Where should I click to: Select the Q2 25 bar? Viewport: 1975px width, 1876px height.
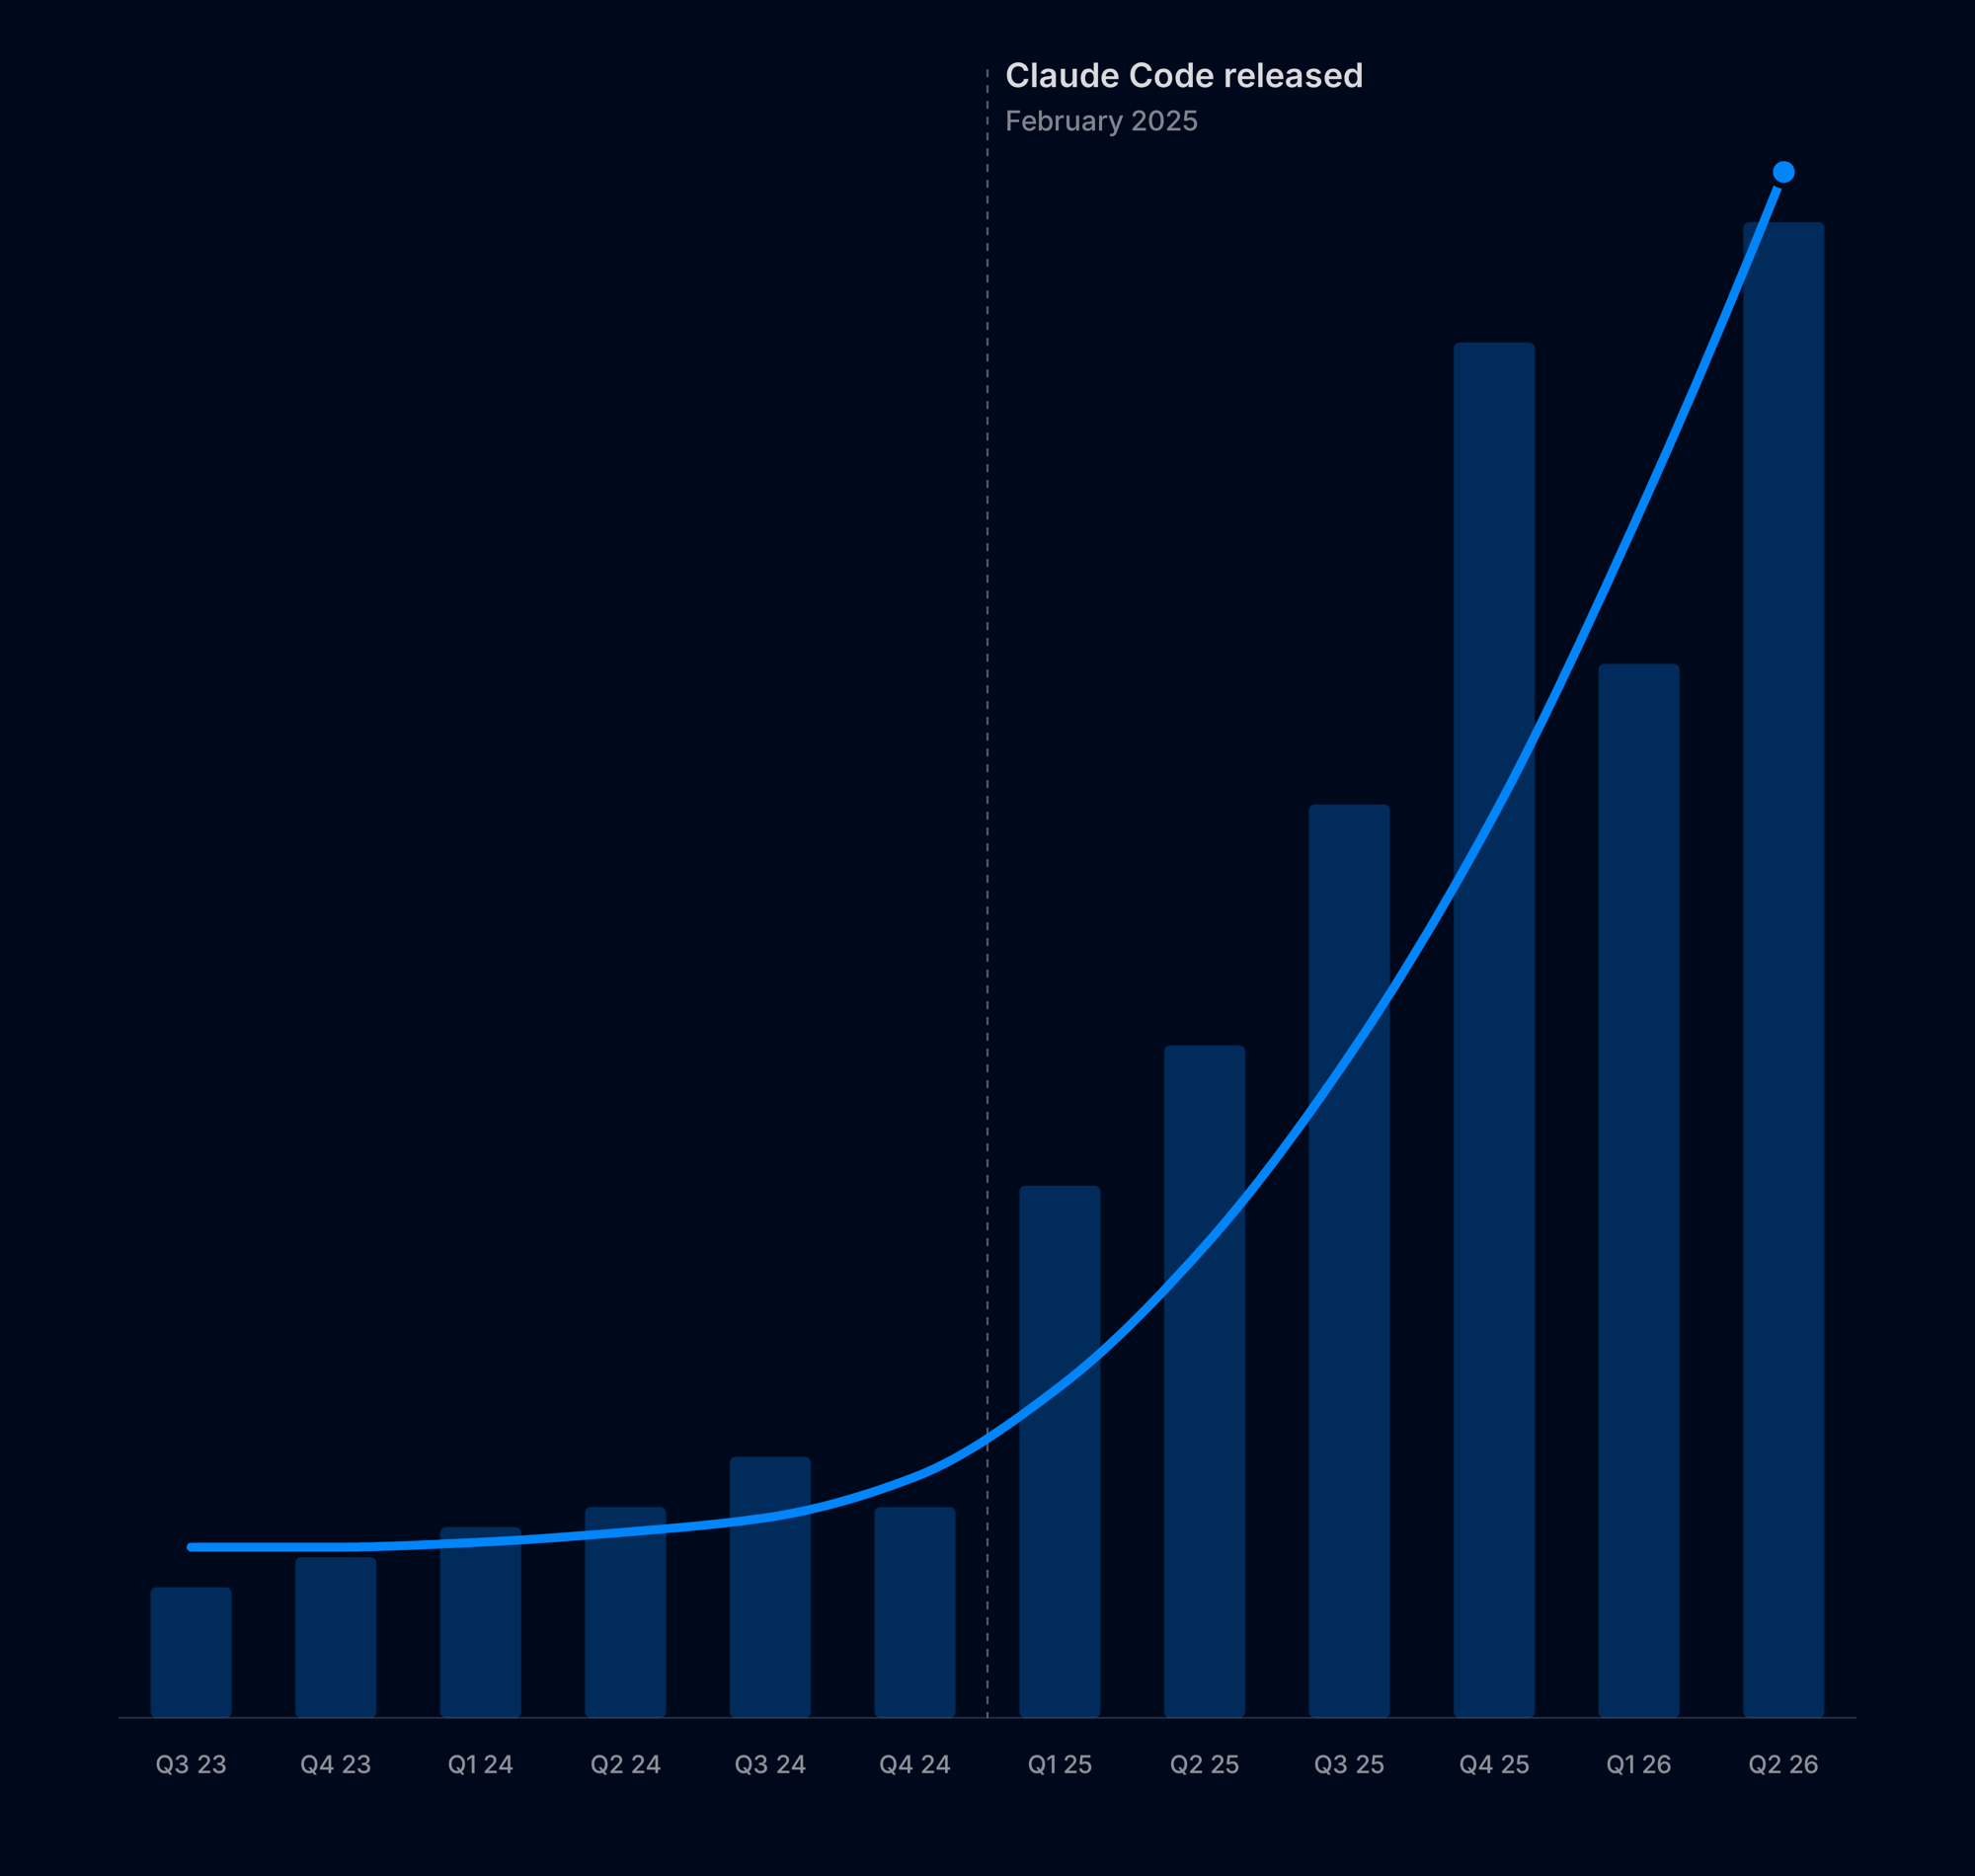tap(1205, 1382)
